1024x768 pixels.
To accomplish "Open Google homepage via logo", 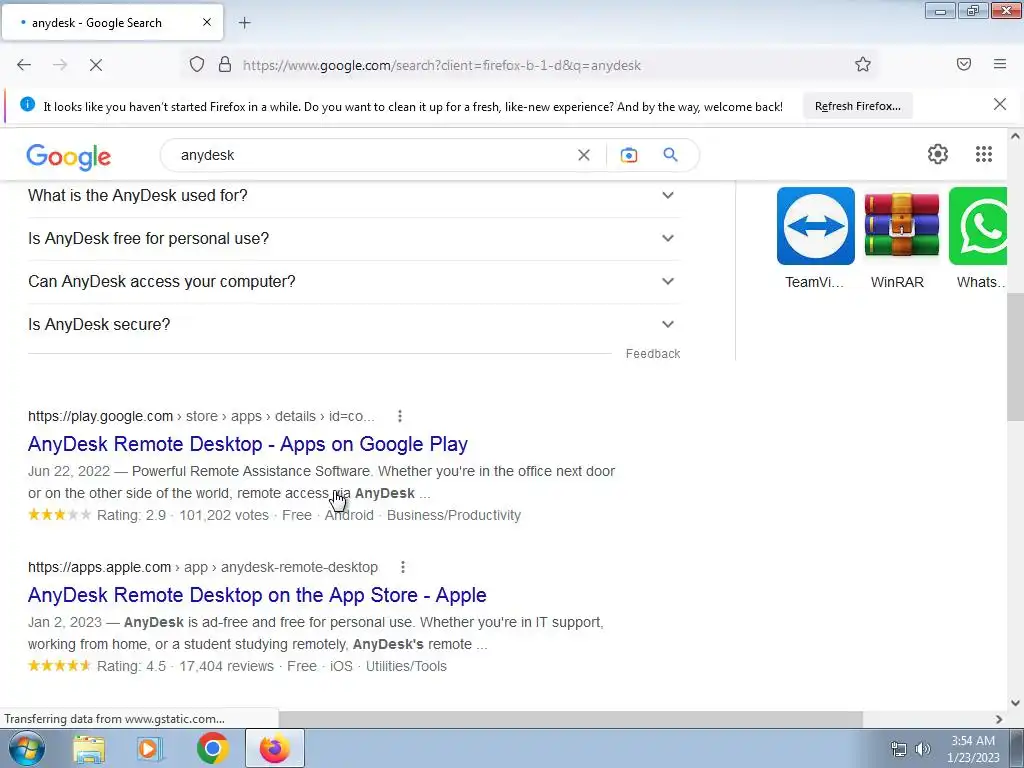I will coord(69,157).
